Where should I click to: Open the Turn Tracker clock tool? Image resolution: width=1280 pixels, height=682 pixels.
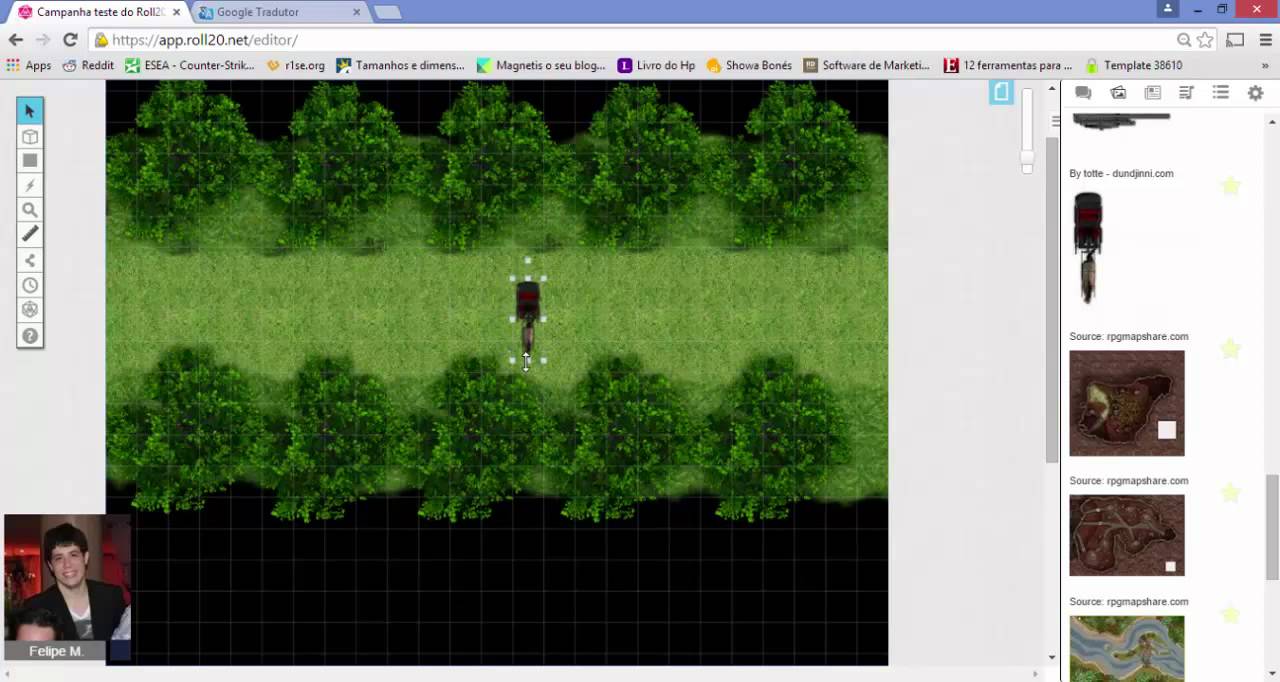pyautogui.click(x=30, y=285)
